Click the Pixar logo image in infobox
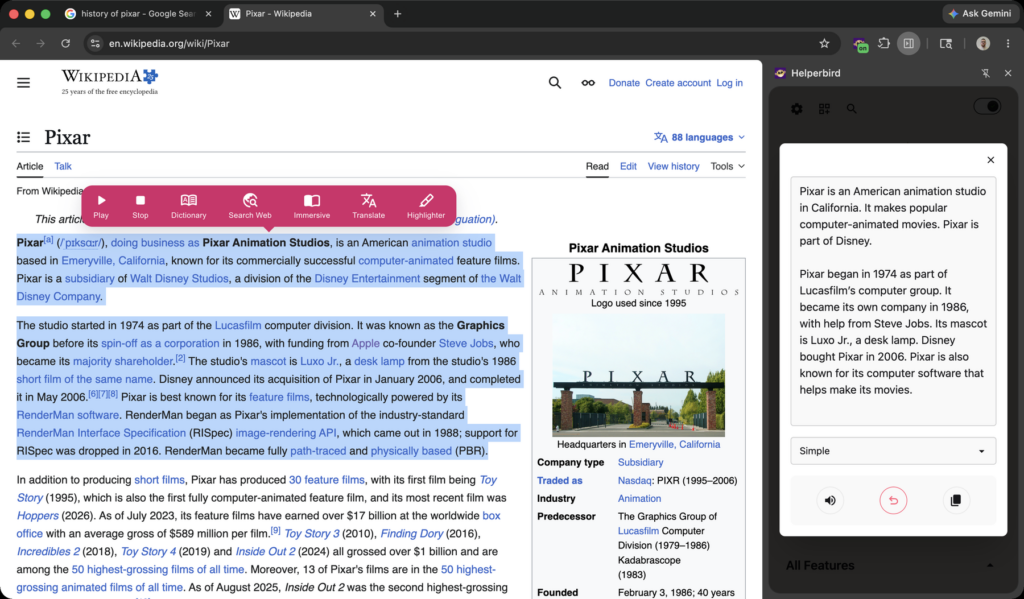 [638, 279]
